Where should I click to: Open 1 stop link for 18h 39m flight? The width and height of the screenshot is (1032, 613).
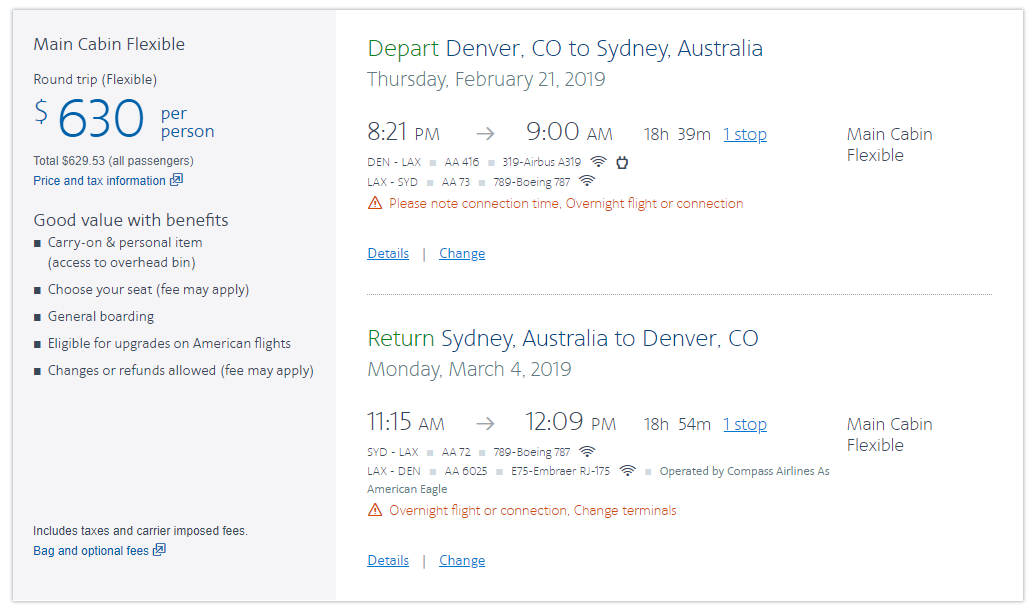coord(745,134)
